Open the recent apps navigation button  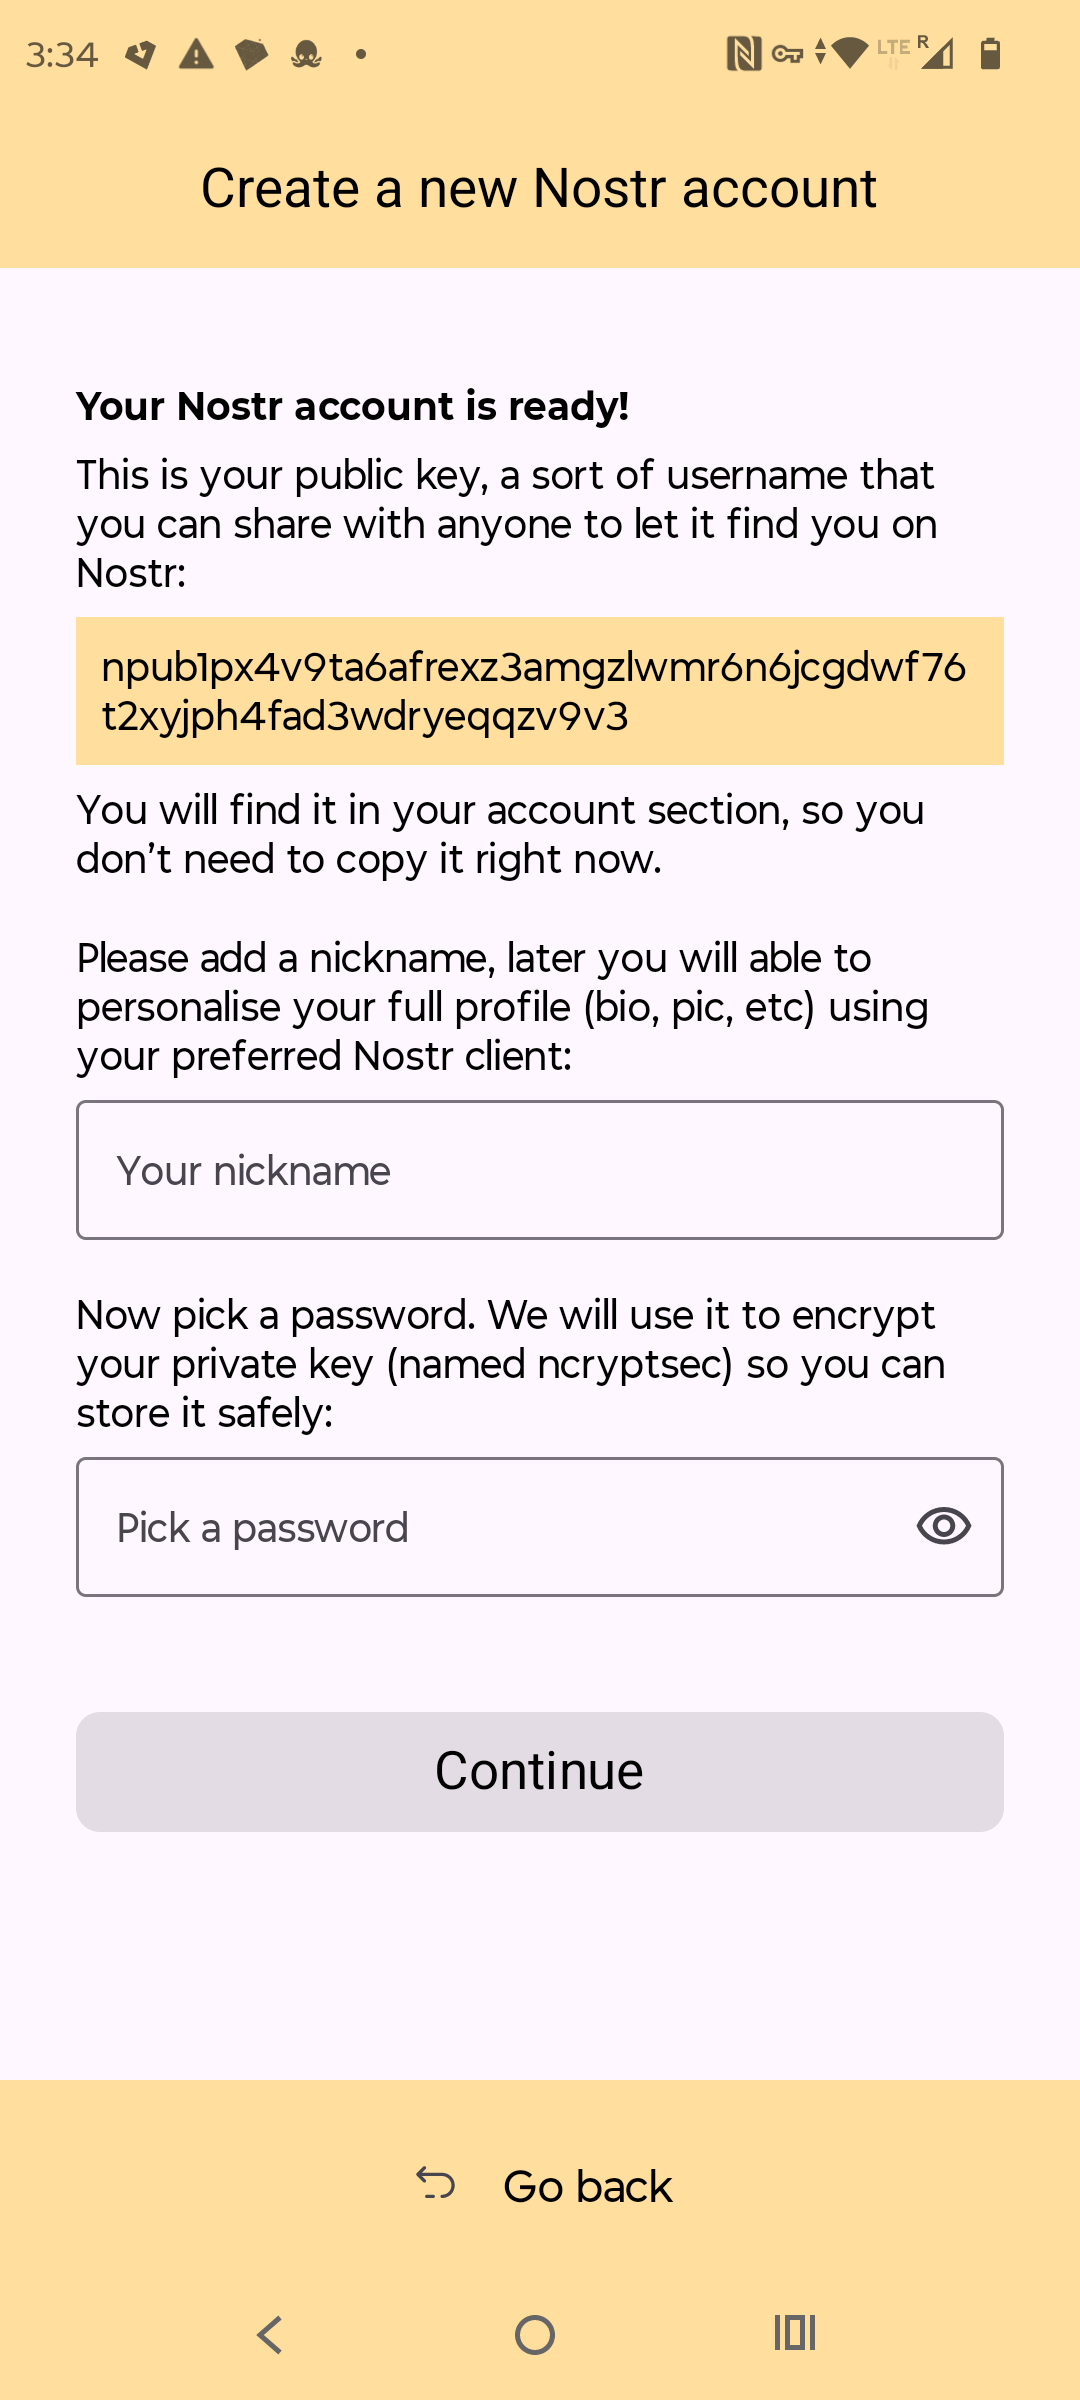click(795, 2334)
